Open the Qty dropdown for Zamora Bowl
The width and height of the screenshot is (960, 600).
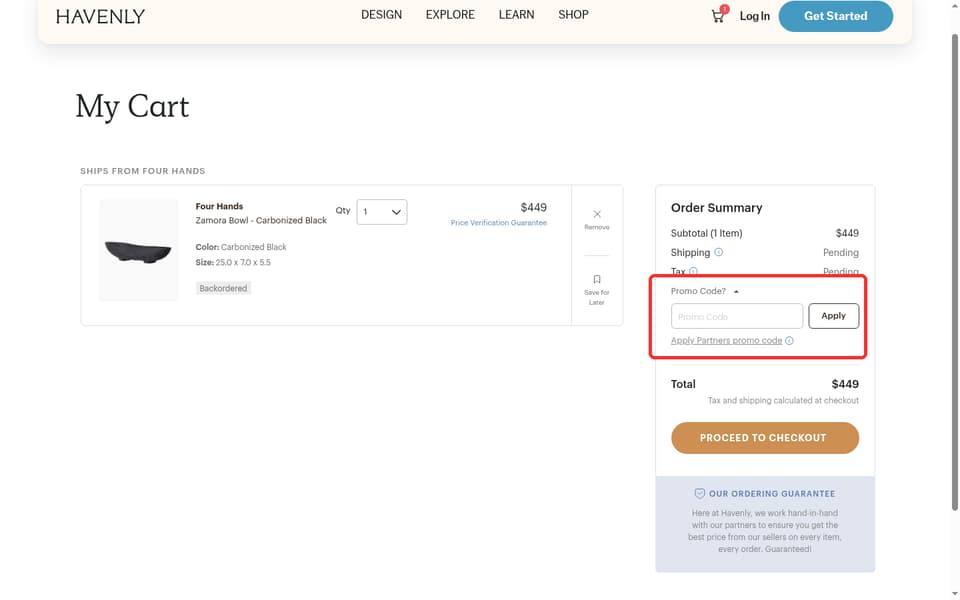tap(382, 212)
